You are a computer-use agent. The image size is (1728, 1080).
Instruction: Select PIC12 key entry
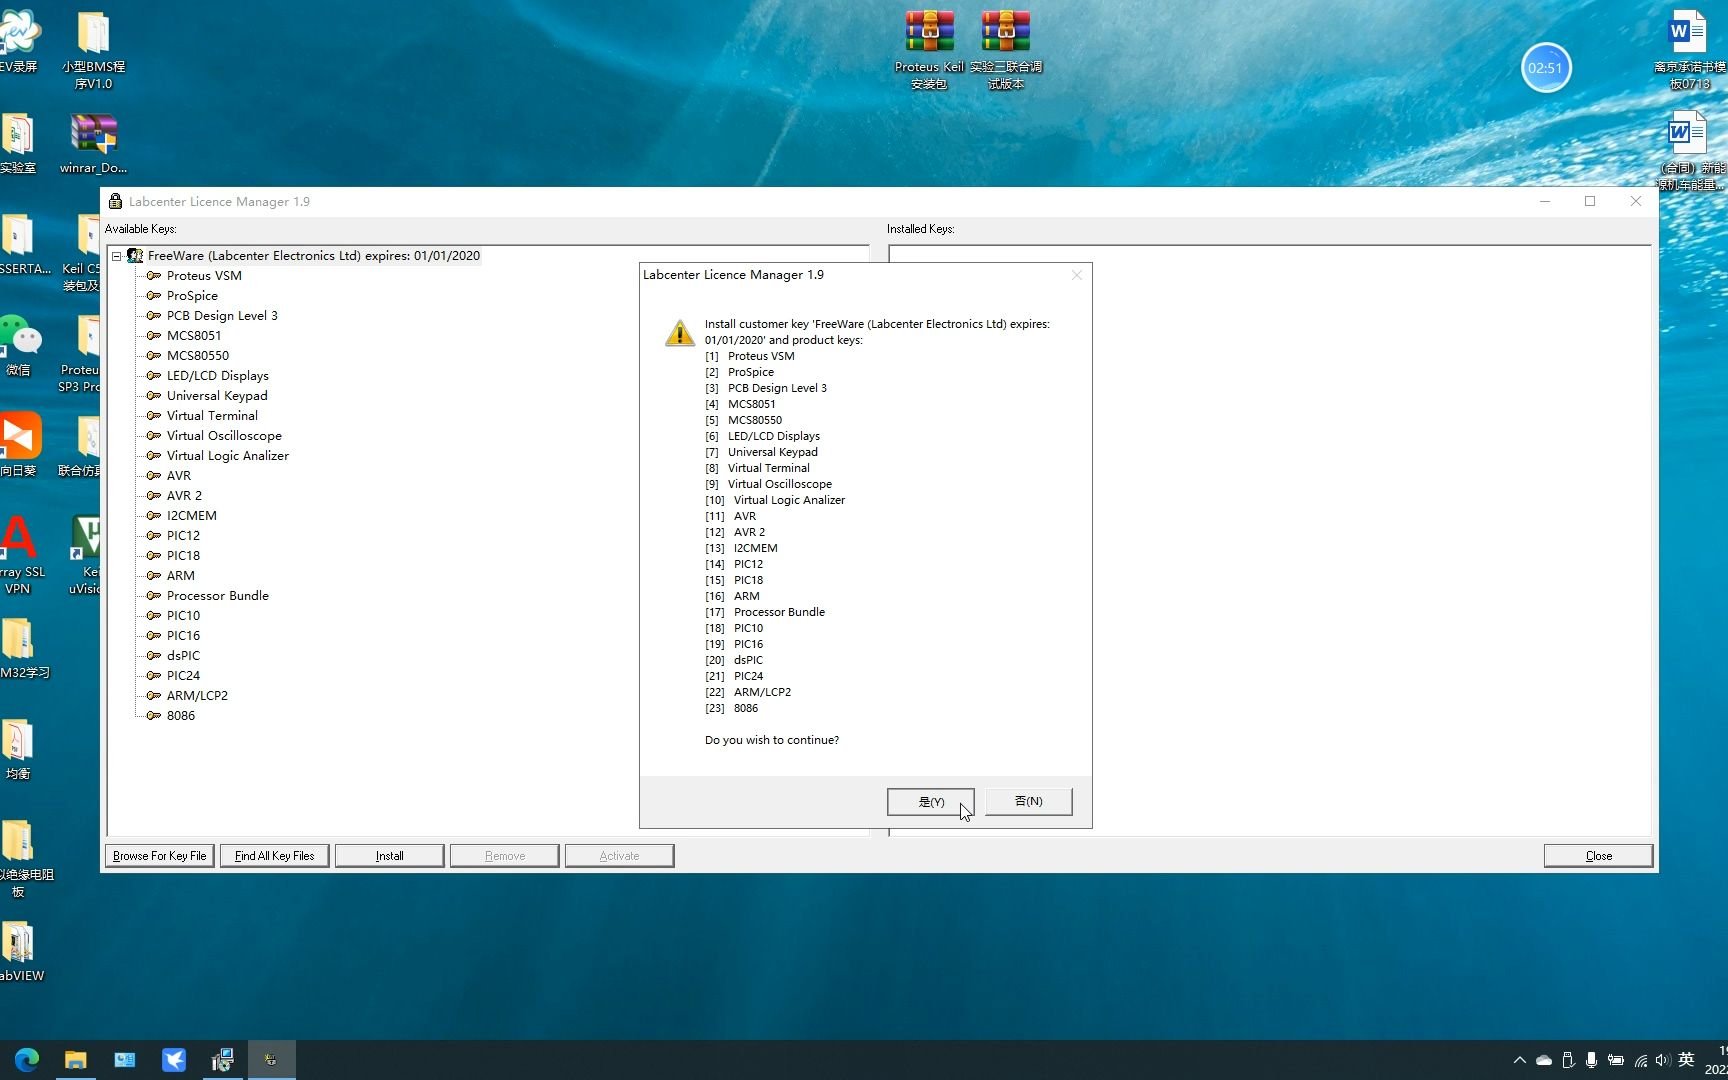point(183,536)
